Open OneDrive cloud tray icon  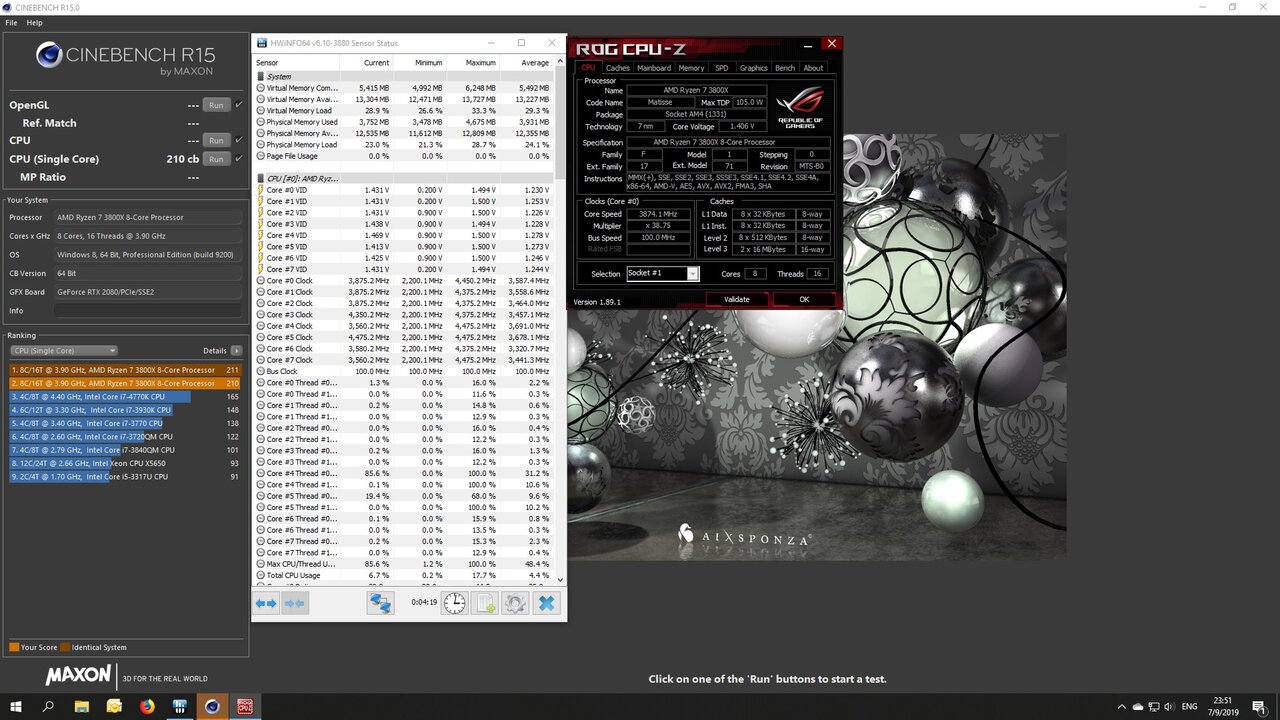(x=1139, y=706)
